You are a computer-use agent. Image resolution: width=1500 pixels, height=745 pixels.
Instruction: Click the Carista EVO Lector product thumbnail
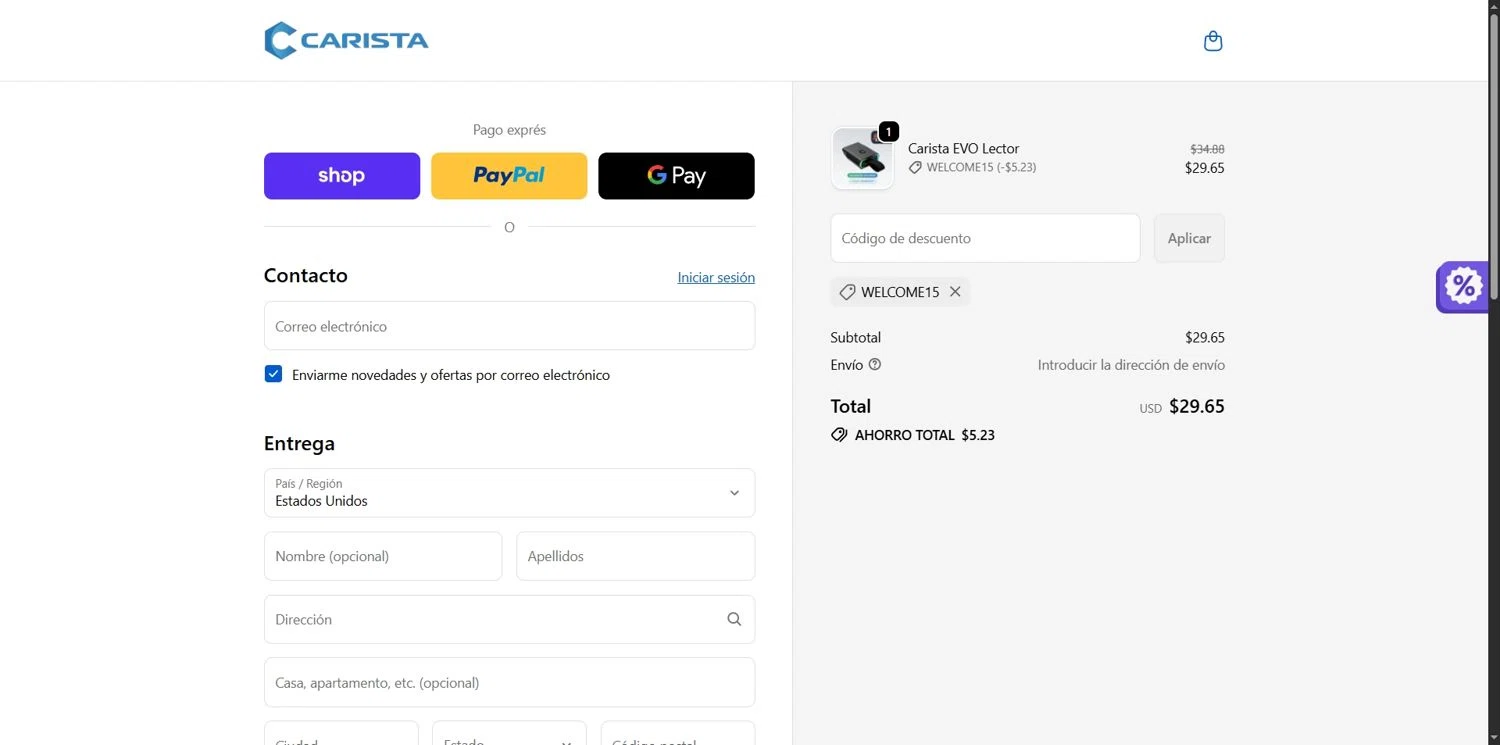[862, 158]
